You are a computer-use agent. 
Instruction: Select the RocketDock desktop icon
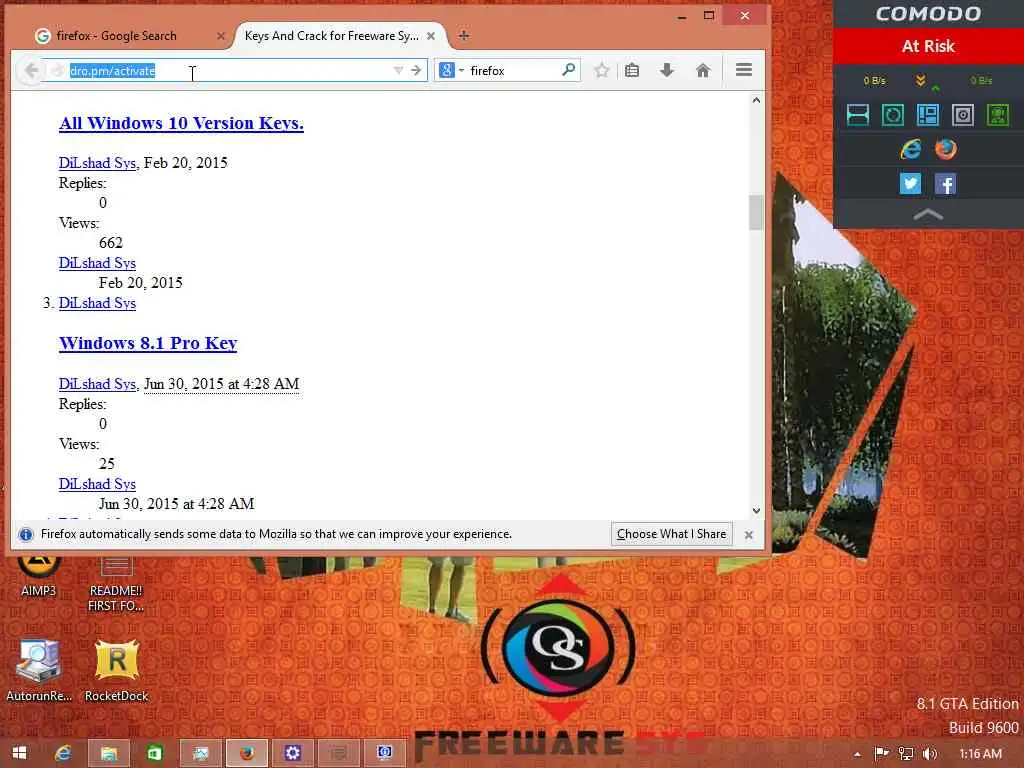tap(116, 671)
